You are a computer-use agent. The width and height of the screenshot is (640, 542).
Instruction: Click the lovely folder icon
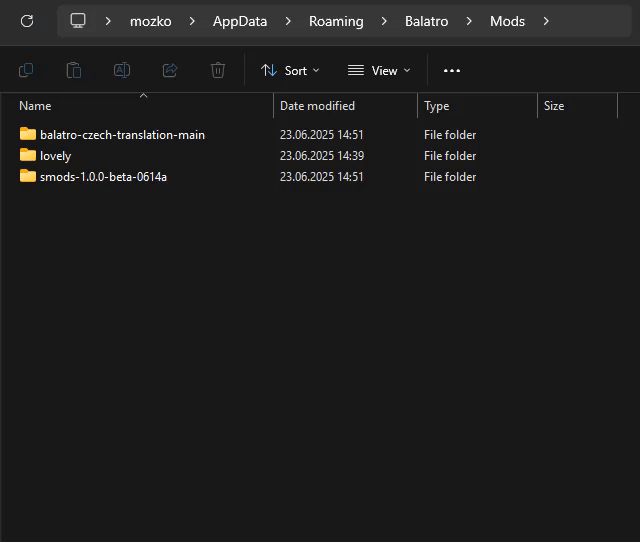[28, 155]
